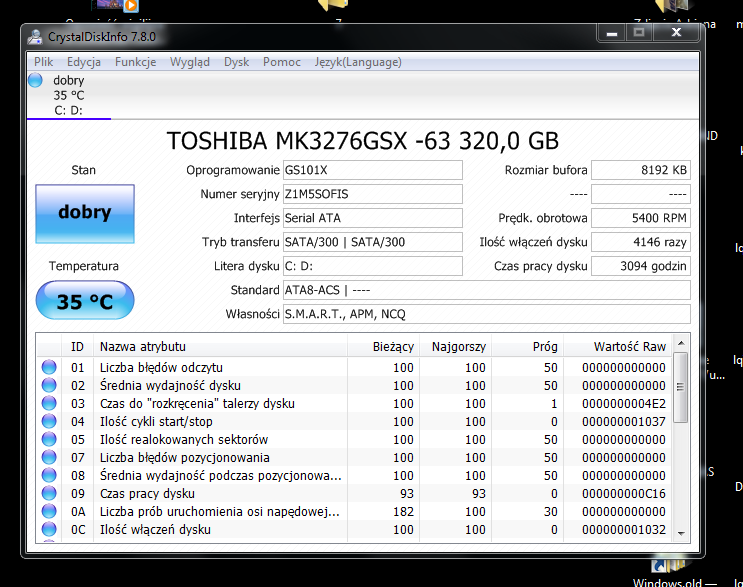Click the attribute list scrollbar thumb

click(680, 387)
